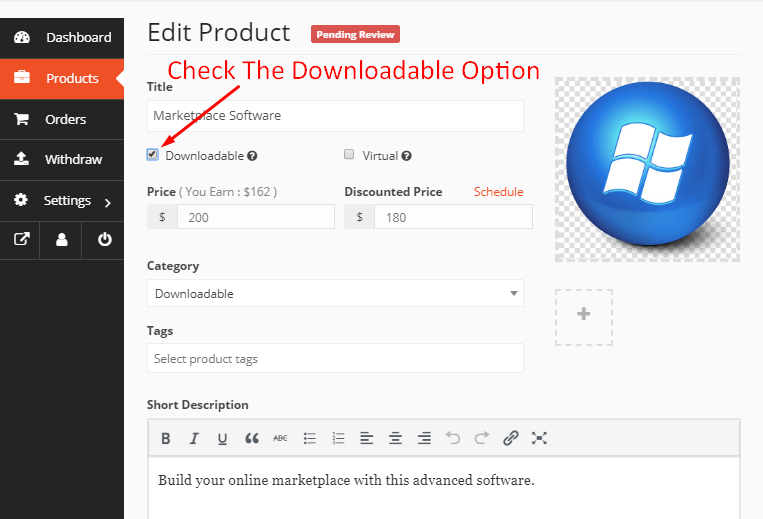The image size is (763, 519).
Task: Click the Select product tags field
Action: point(335,358)
